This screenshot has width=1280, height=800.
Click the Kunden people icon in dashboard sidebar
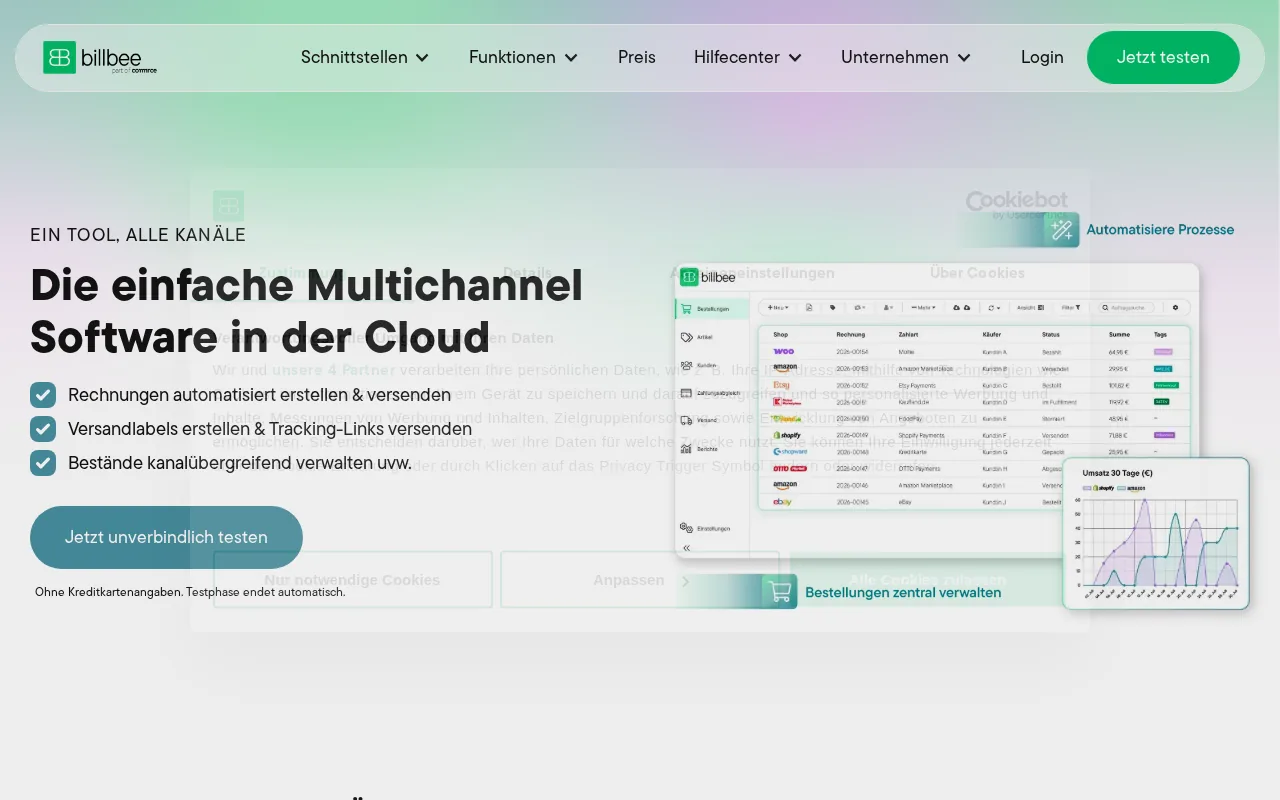[686, 365]
